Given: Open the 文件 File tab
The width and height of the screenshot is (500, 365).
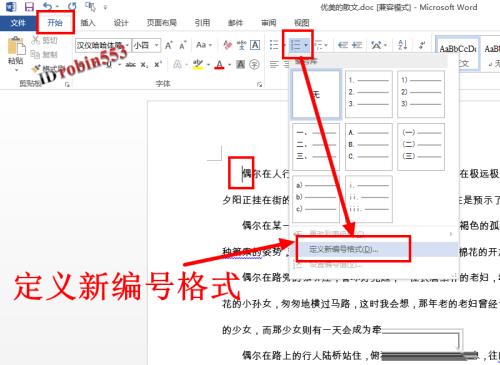Looking at the screenshot, I should 18,23.
